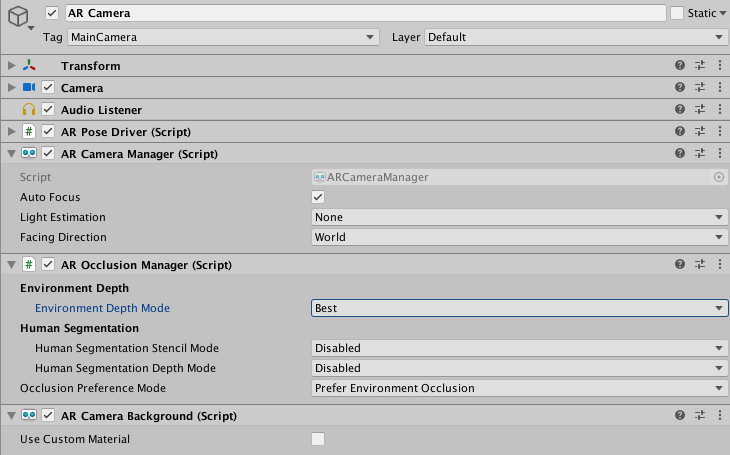Disable the Auto Focus checkbox
The height and width of the screenshot is (455, 730).
318,197
